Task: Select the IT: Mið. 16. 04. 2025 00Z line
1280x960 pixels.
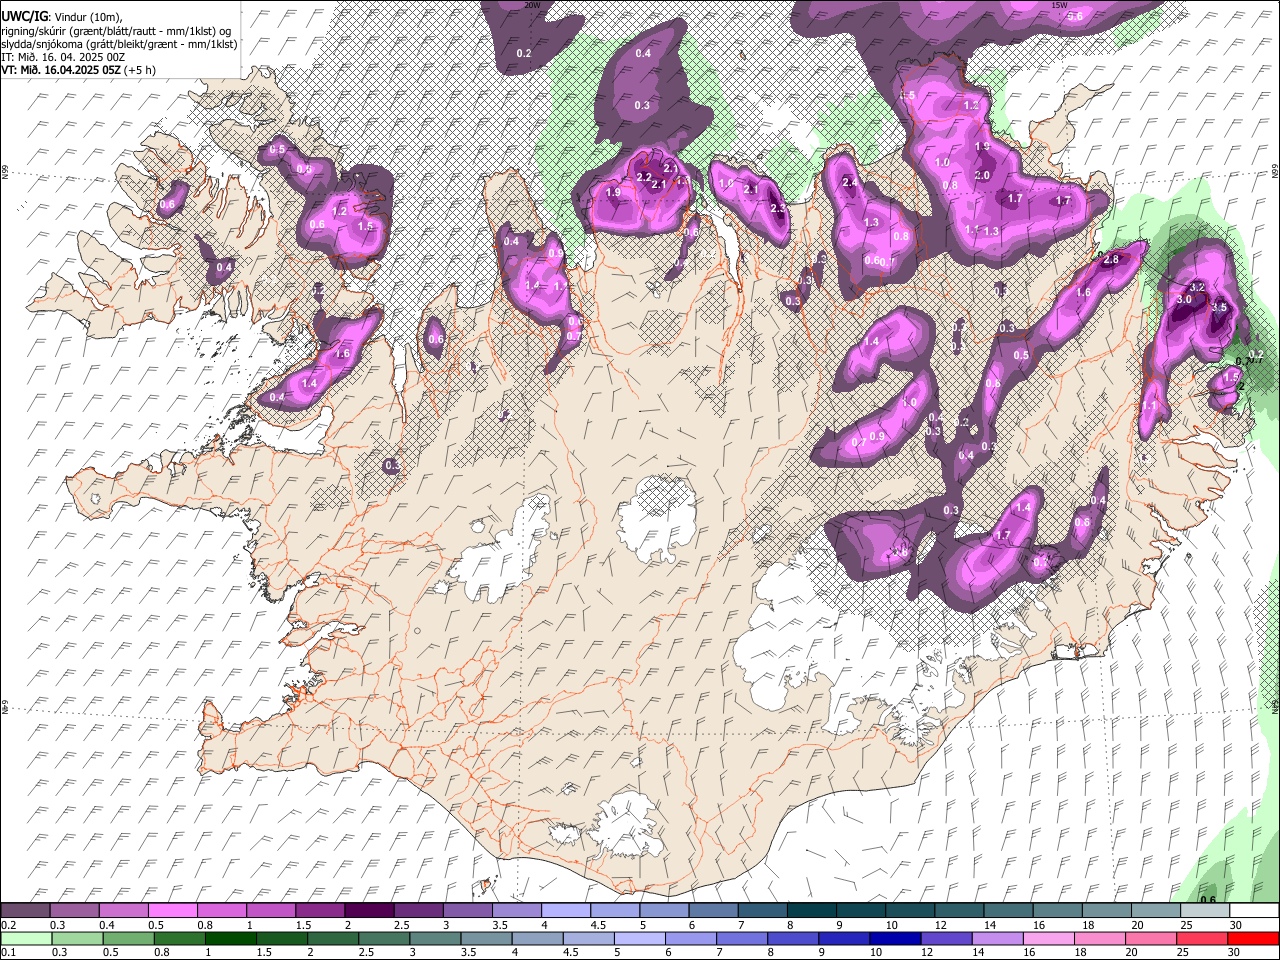Action: pyautogui.click(x=63, y=57)
